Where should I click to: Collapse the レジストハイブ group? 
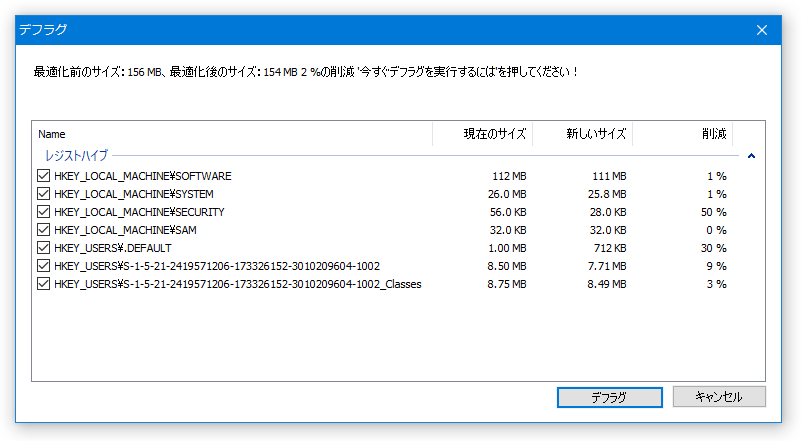pyautogui.click(x=751, y=156)
